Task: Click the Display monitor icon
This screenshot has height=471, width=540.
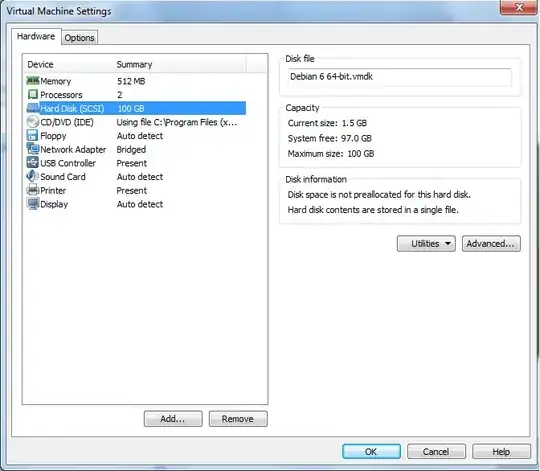Action: point(33,204)
